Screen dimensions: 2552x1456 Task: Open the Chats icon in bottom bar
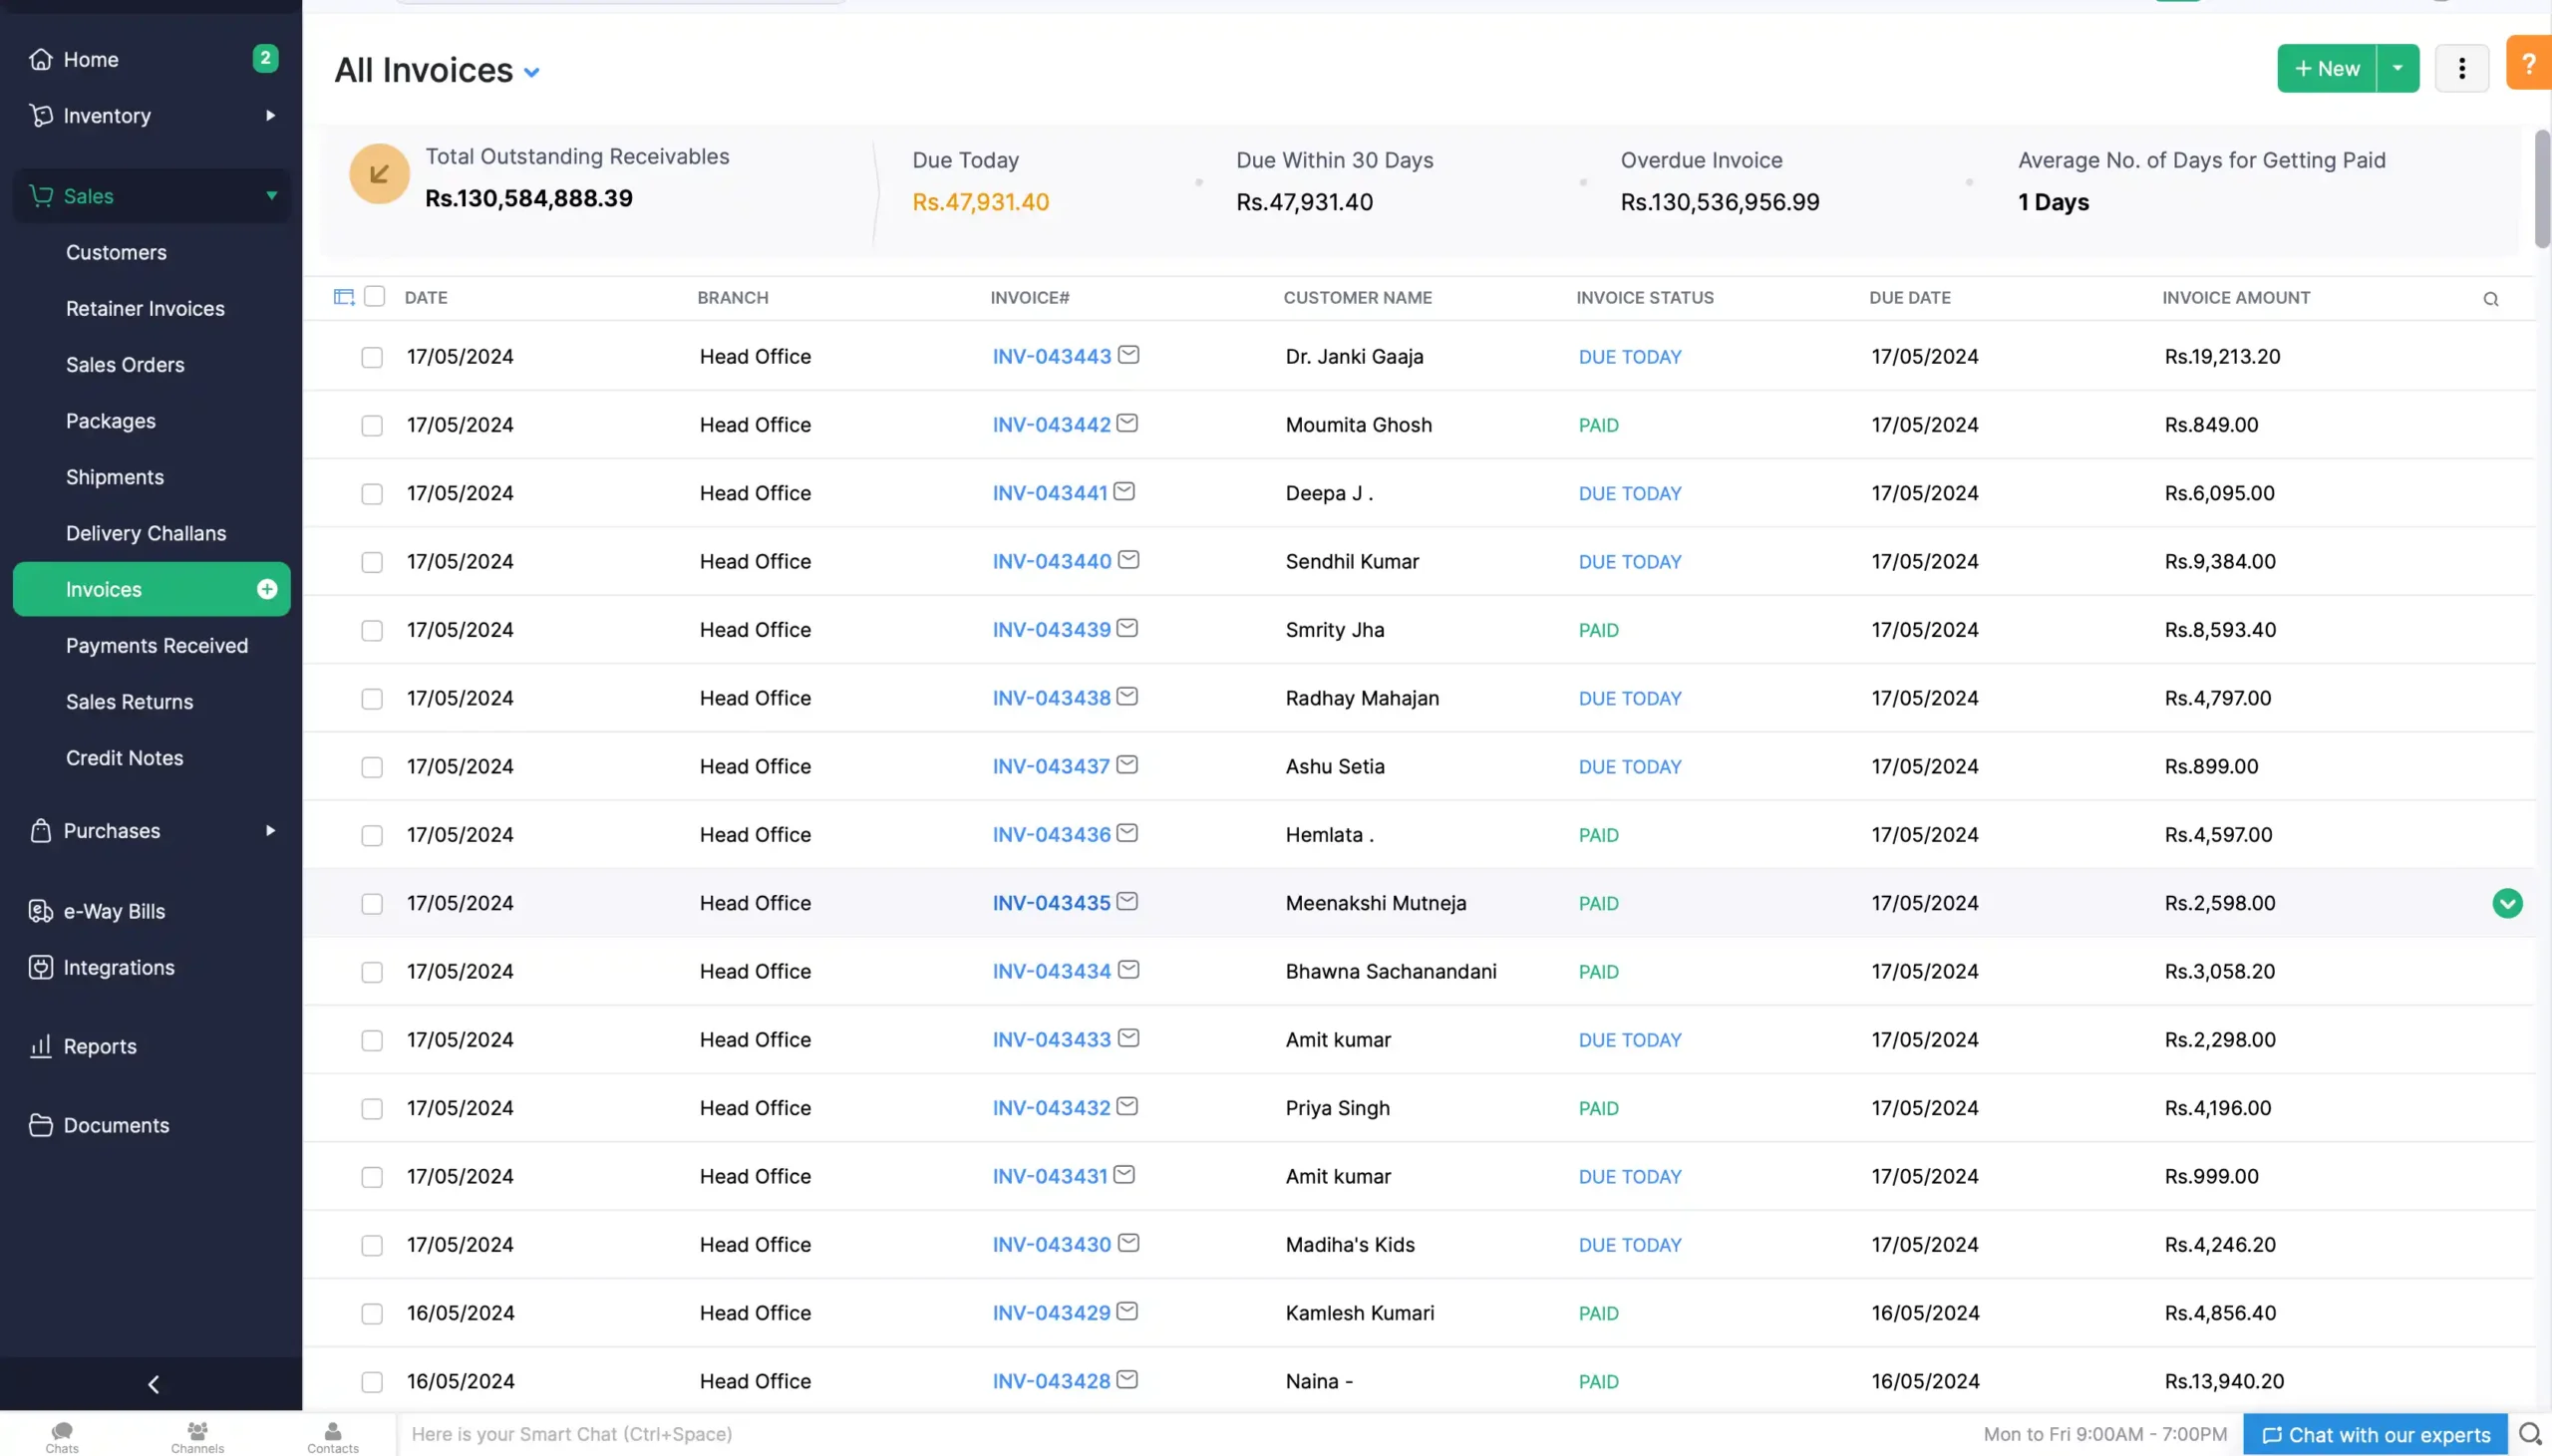click(x=62, y=1436)
